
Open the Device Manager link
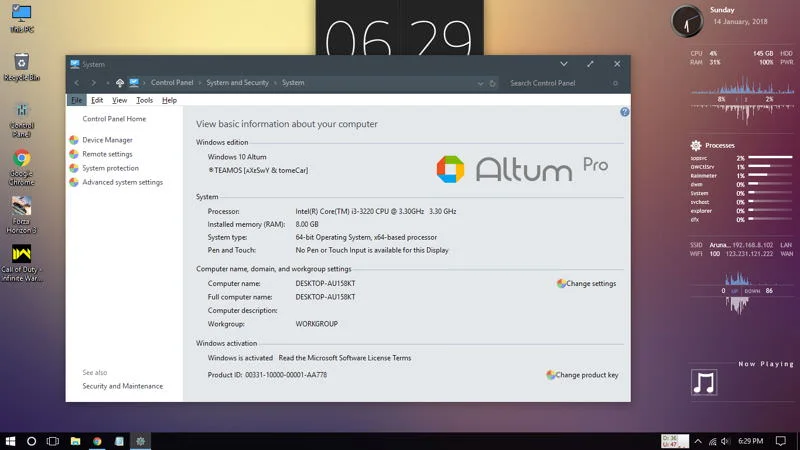coord(107,140)
